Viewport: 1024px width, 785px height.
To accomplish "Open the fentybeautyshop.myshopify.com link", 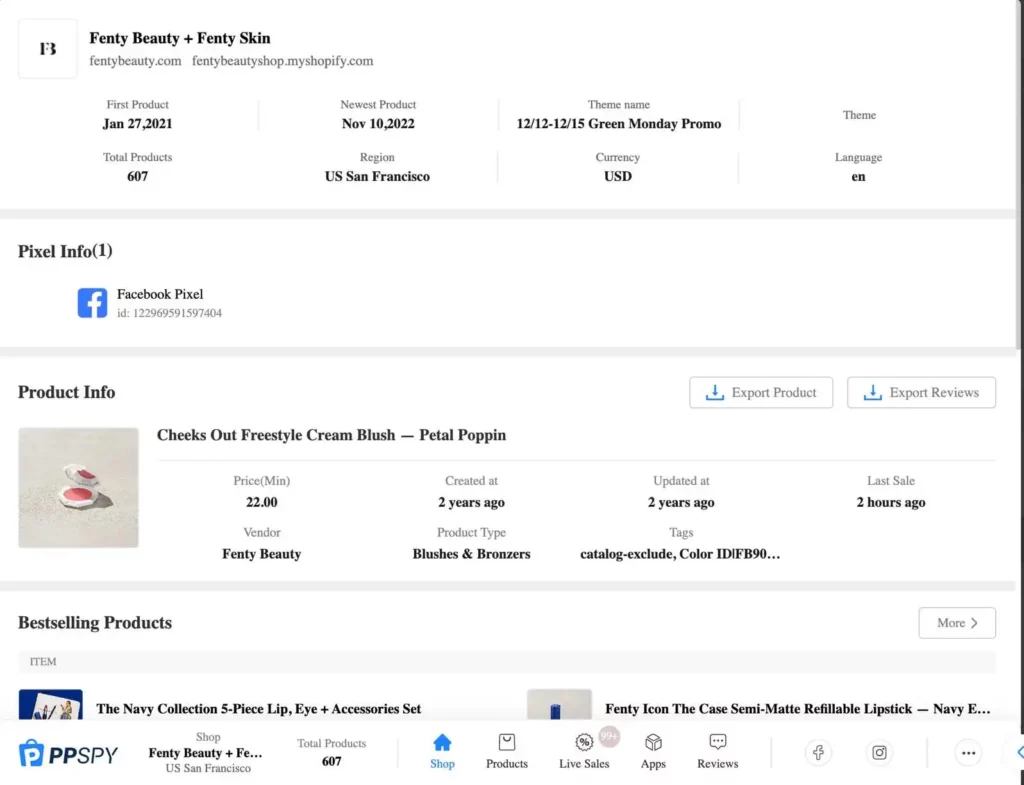I will click(283, 61).
